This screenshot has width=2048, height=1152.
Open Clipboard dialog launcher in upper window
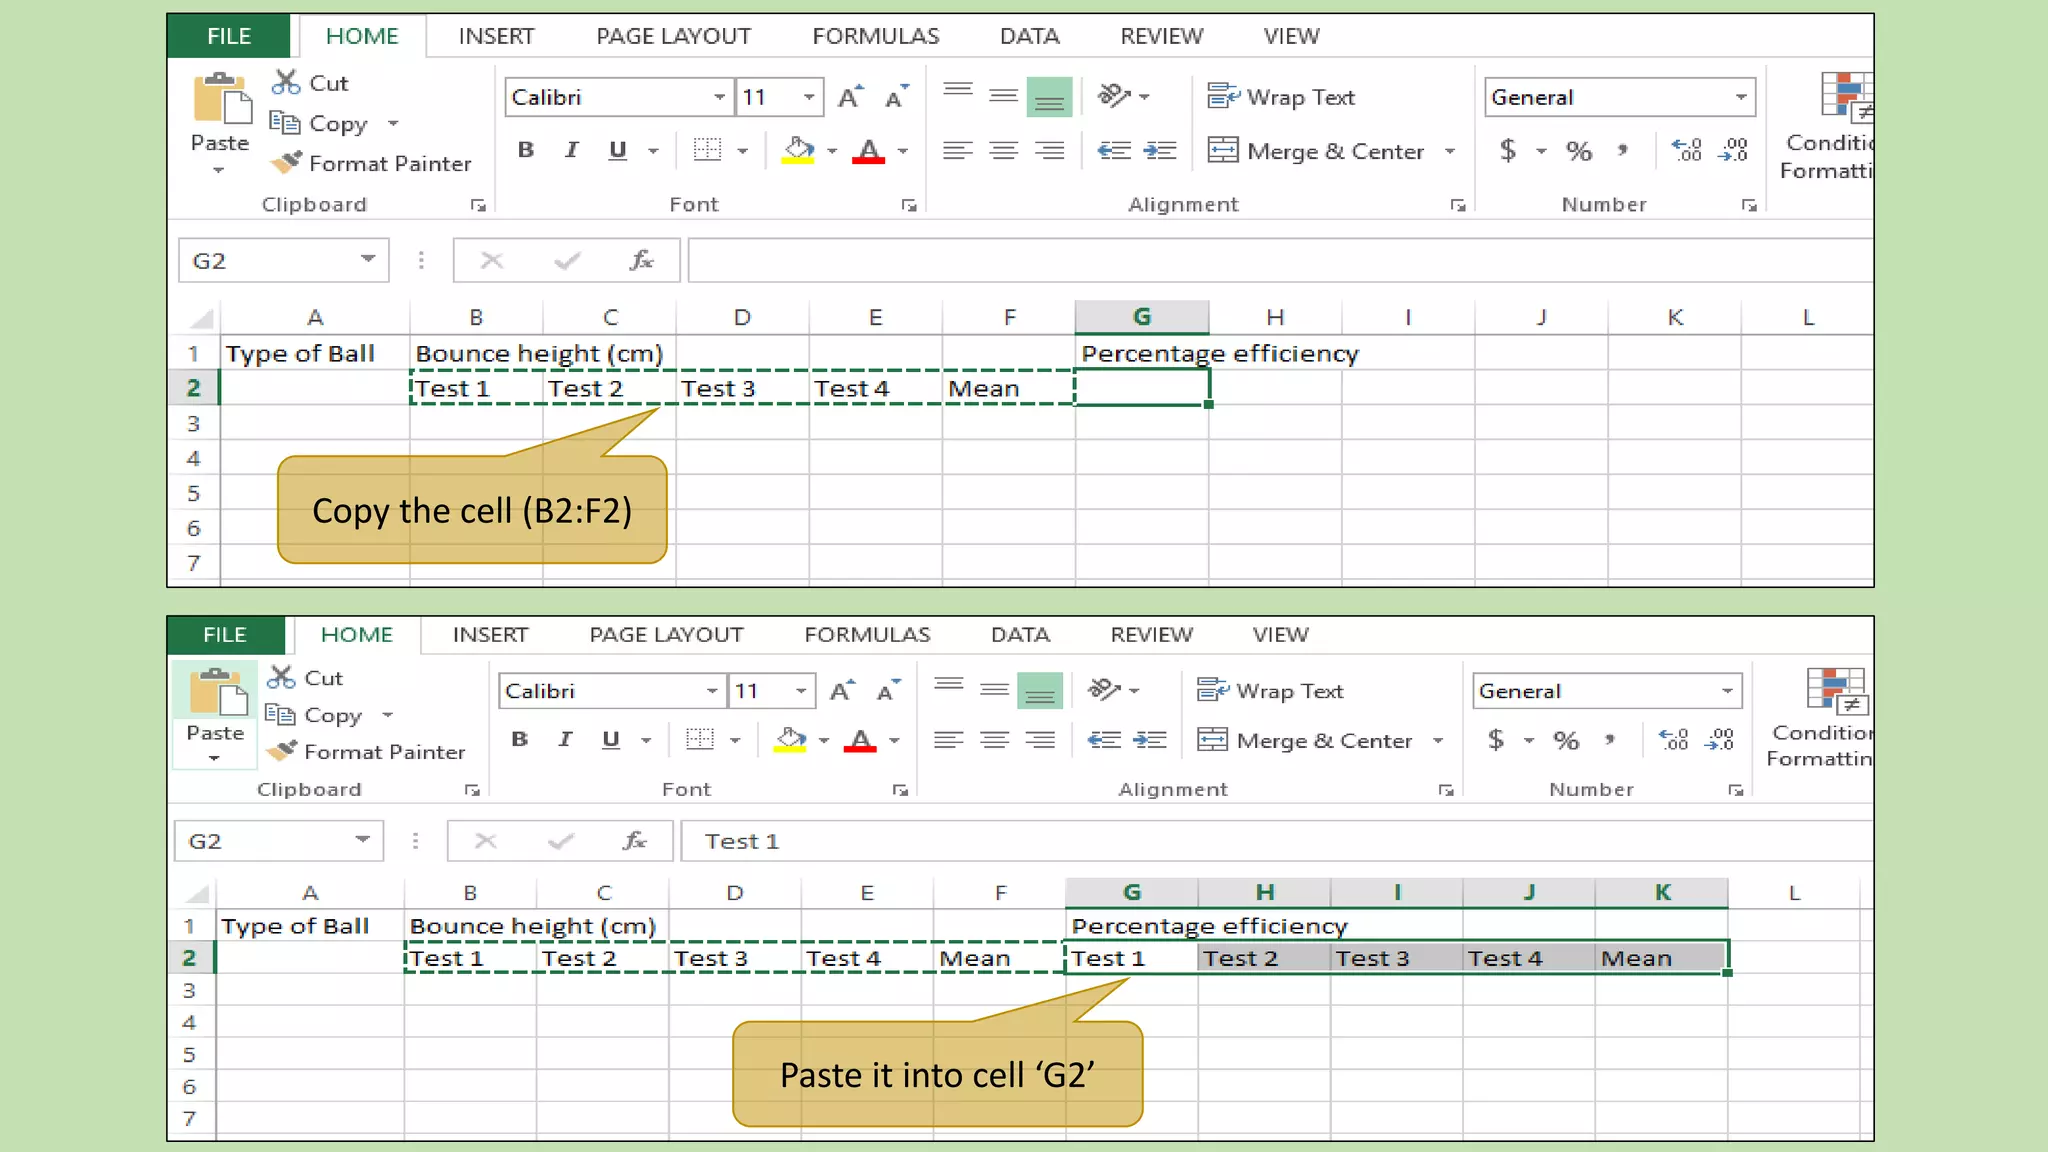click(x=478, y=205)
